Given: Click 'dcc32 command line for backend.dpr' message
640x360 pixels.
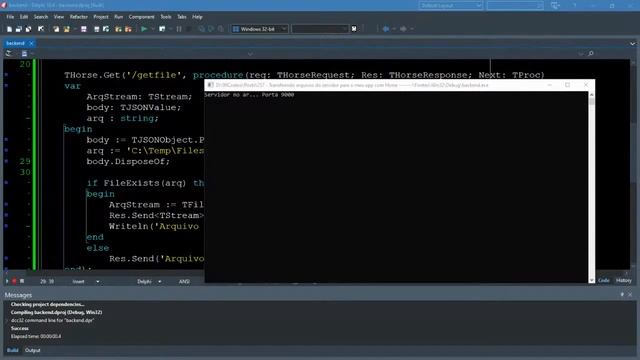Looking at the screenshot, I should [x=52, y=320].
